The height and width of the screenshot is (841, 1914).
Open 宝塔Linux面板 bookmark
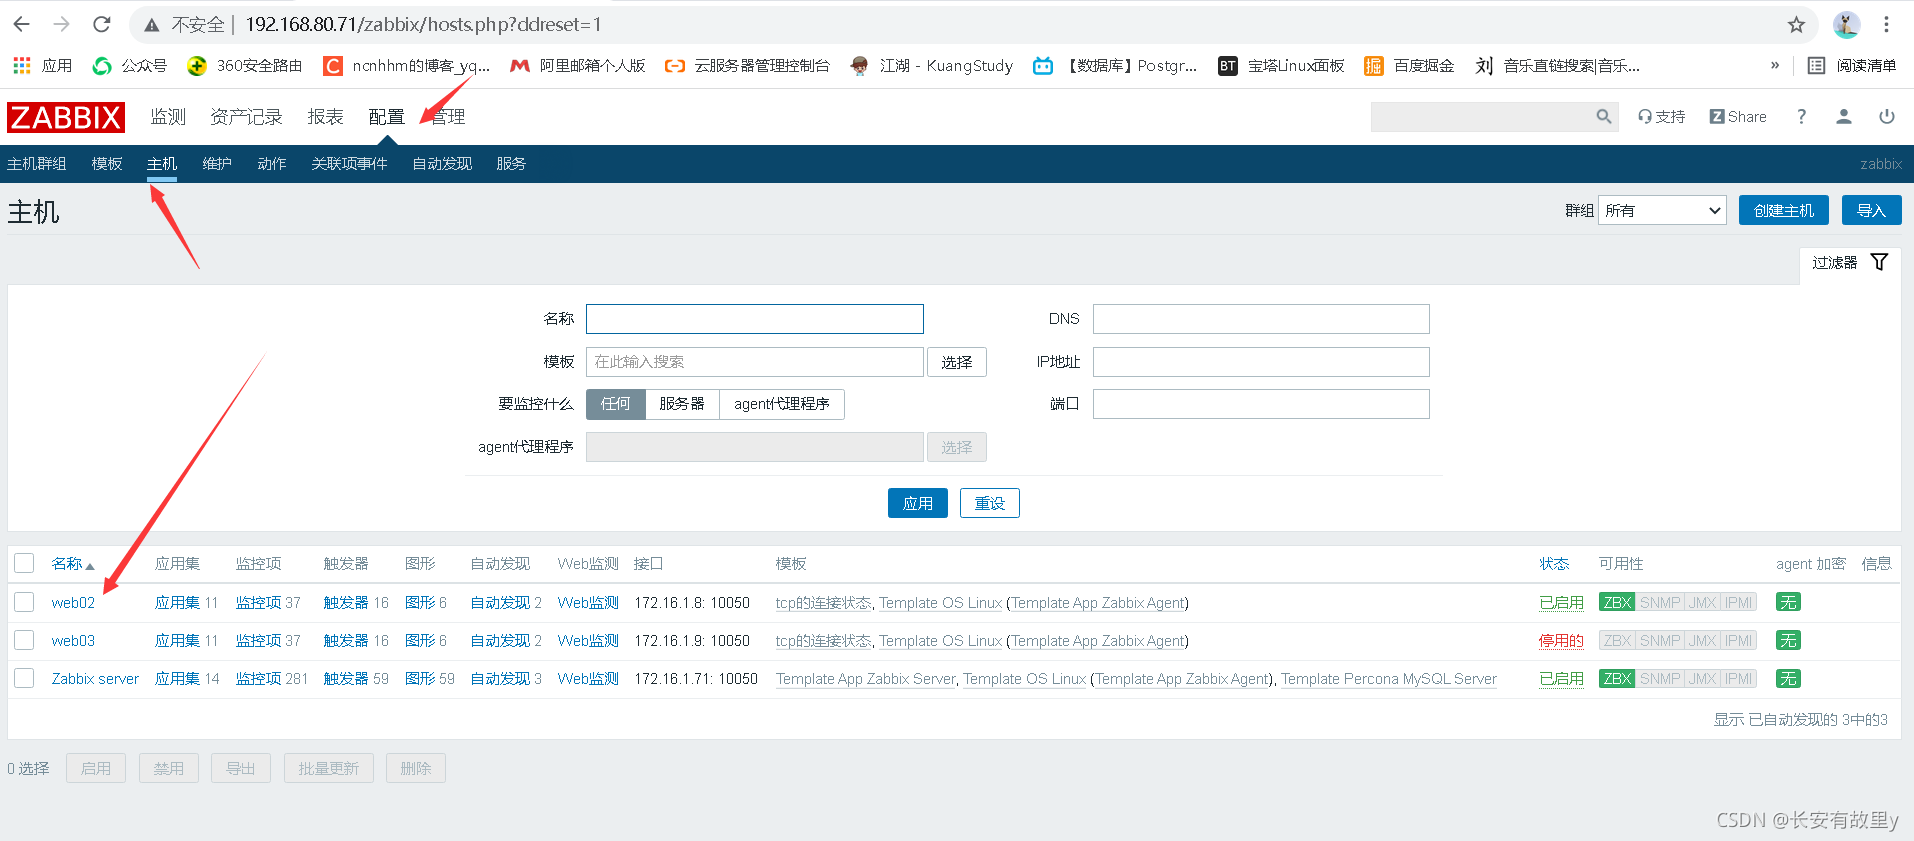1281,65
